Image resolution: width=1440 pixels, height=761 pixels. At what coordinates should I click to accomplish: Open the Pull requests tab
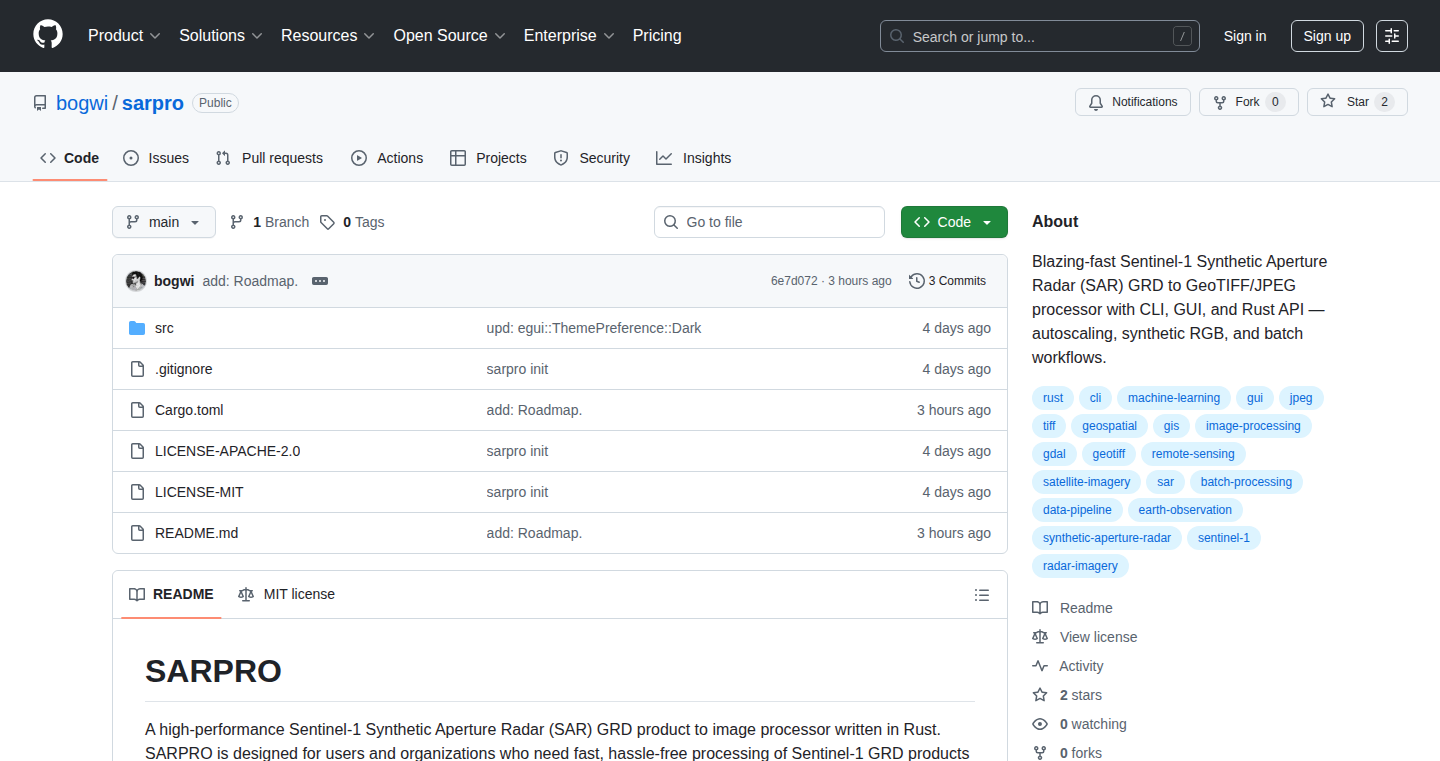(270, 158)
